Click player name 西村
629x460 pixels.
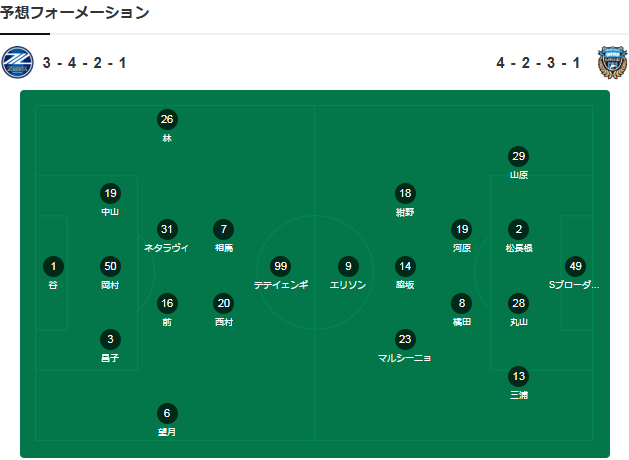[224, 321]
